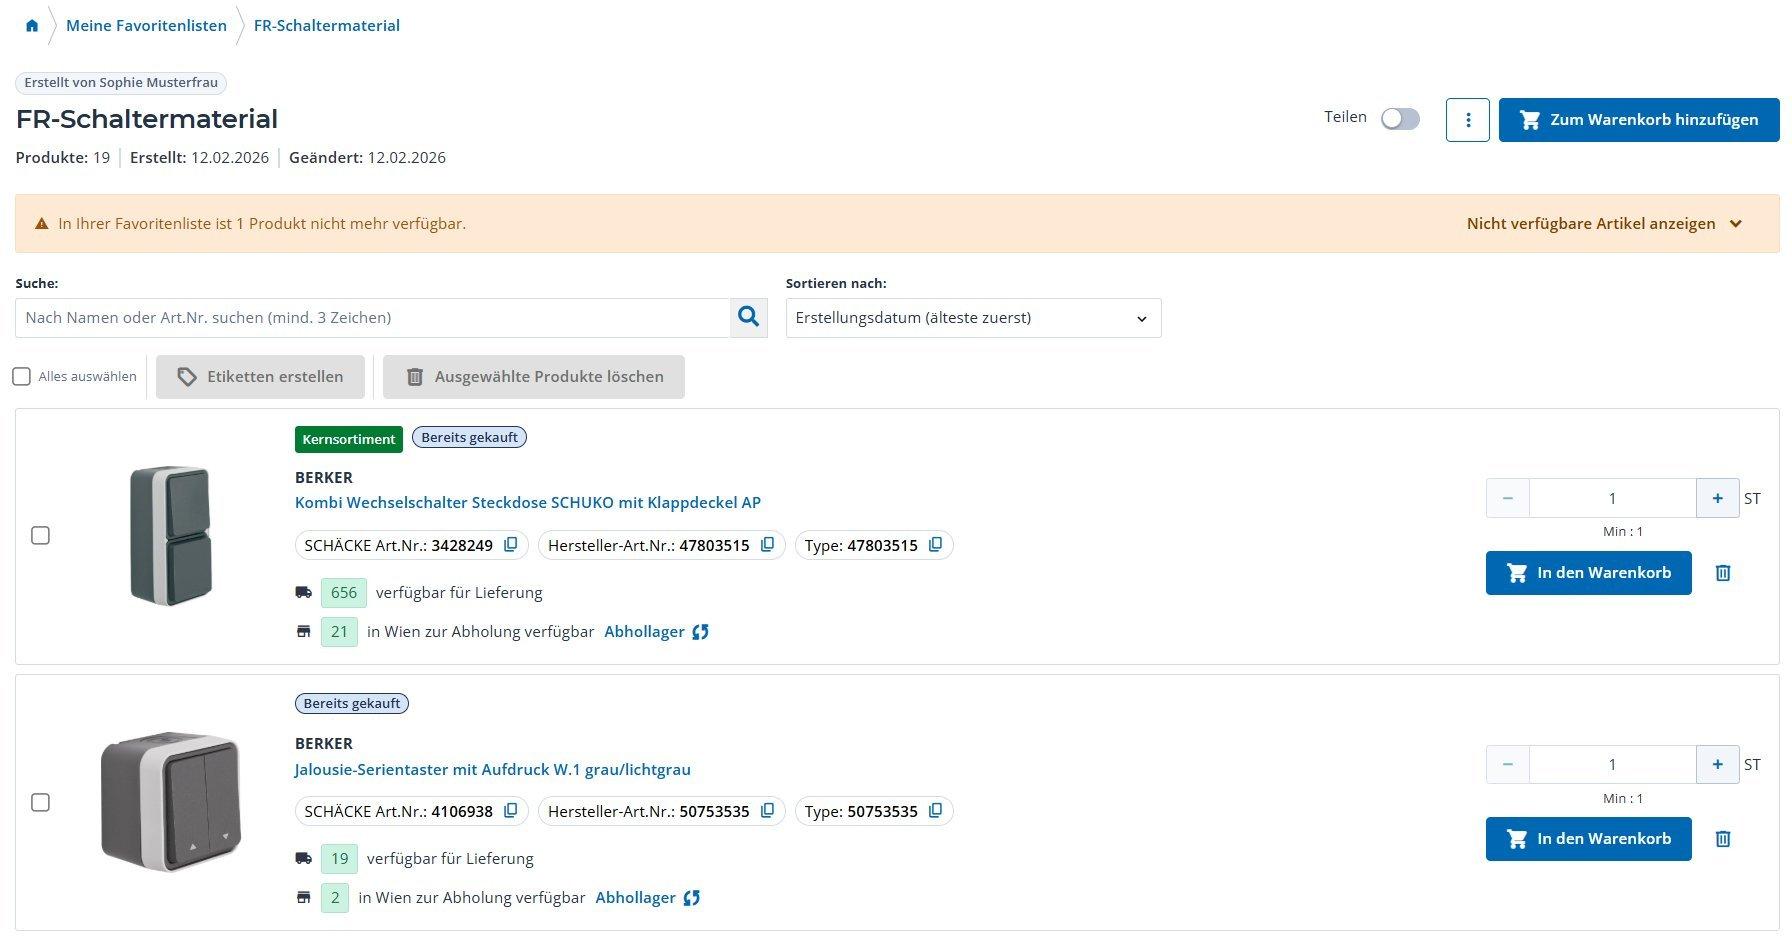Click the product search input field
Screen dimensions: 1792x938
click(x=372, y=318)
